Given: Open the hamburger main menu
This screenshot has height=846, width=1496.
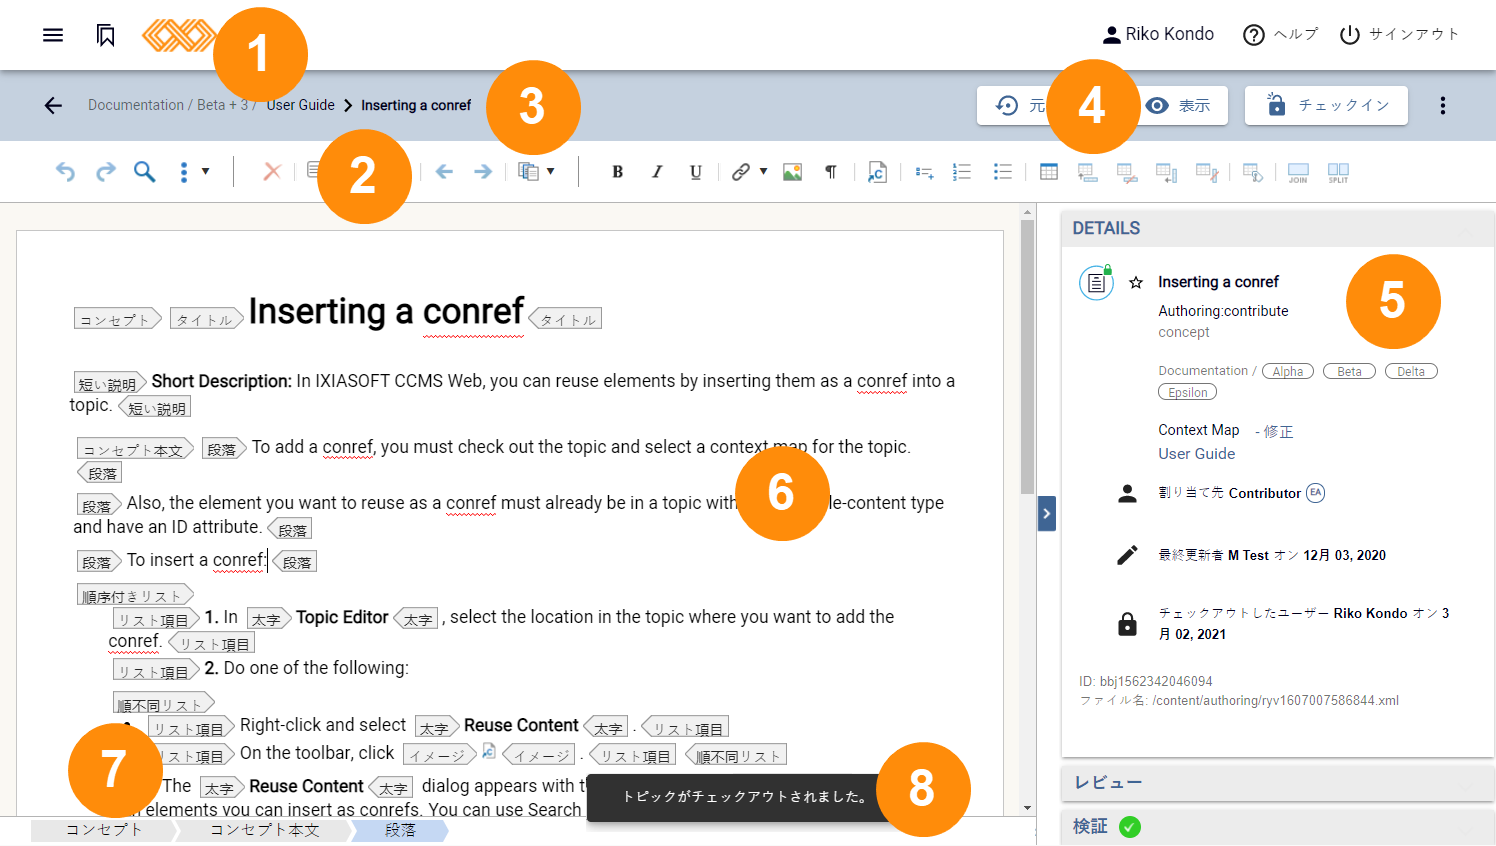Looking at the screenshot, I should tap(53, 35).
